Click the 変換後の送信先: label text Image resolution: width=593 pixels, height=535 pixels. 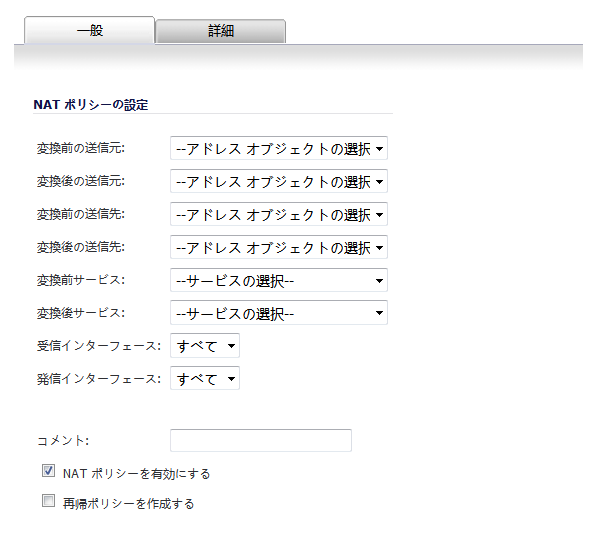[x=81, y=247]
